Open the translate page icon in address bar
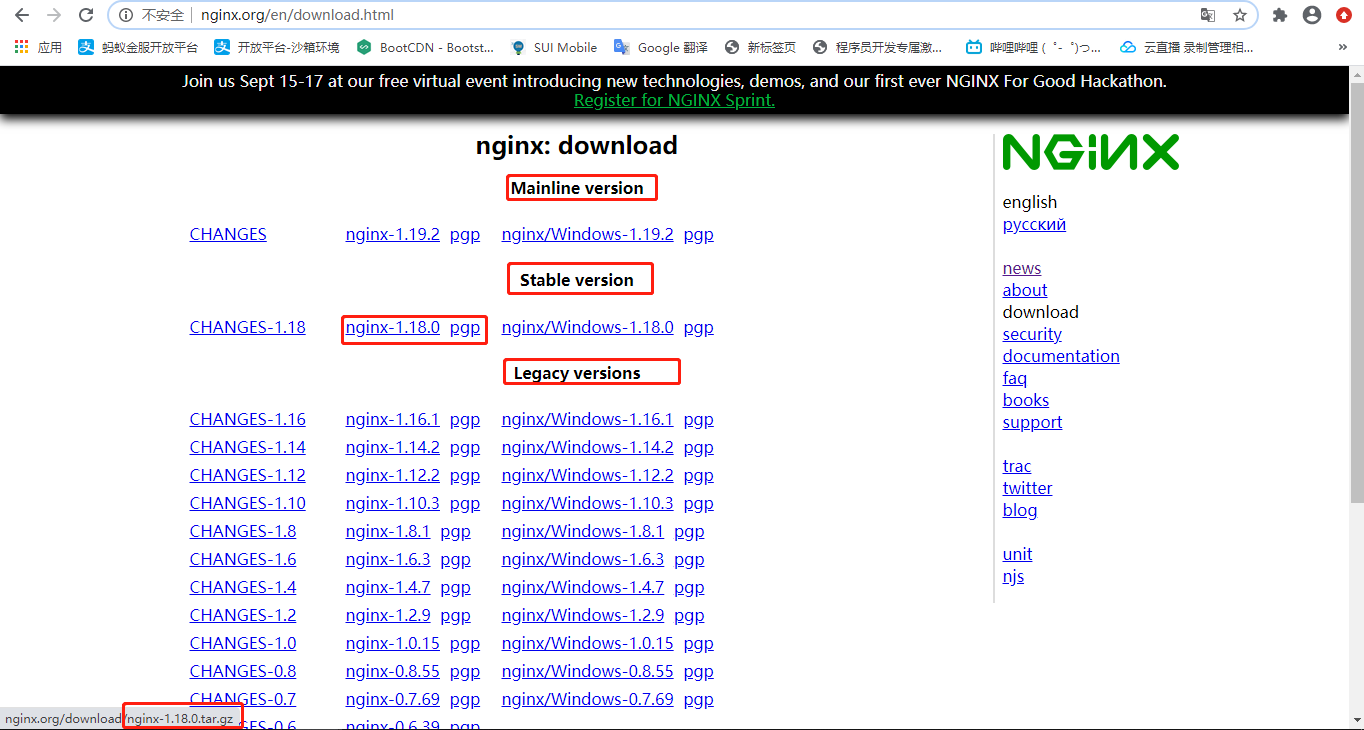Image resolution: width=1364 pixels, height=730 pixels. 1208,15
